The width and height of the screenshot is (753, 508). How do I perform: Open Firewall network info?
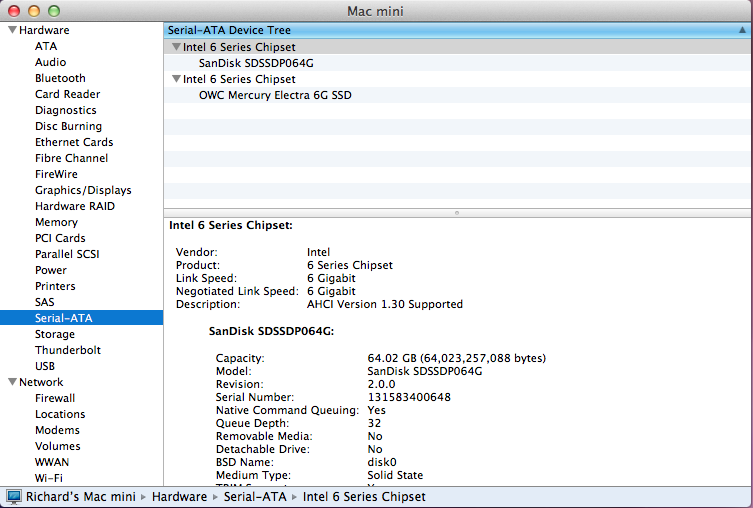[x=55, y=398]
